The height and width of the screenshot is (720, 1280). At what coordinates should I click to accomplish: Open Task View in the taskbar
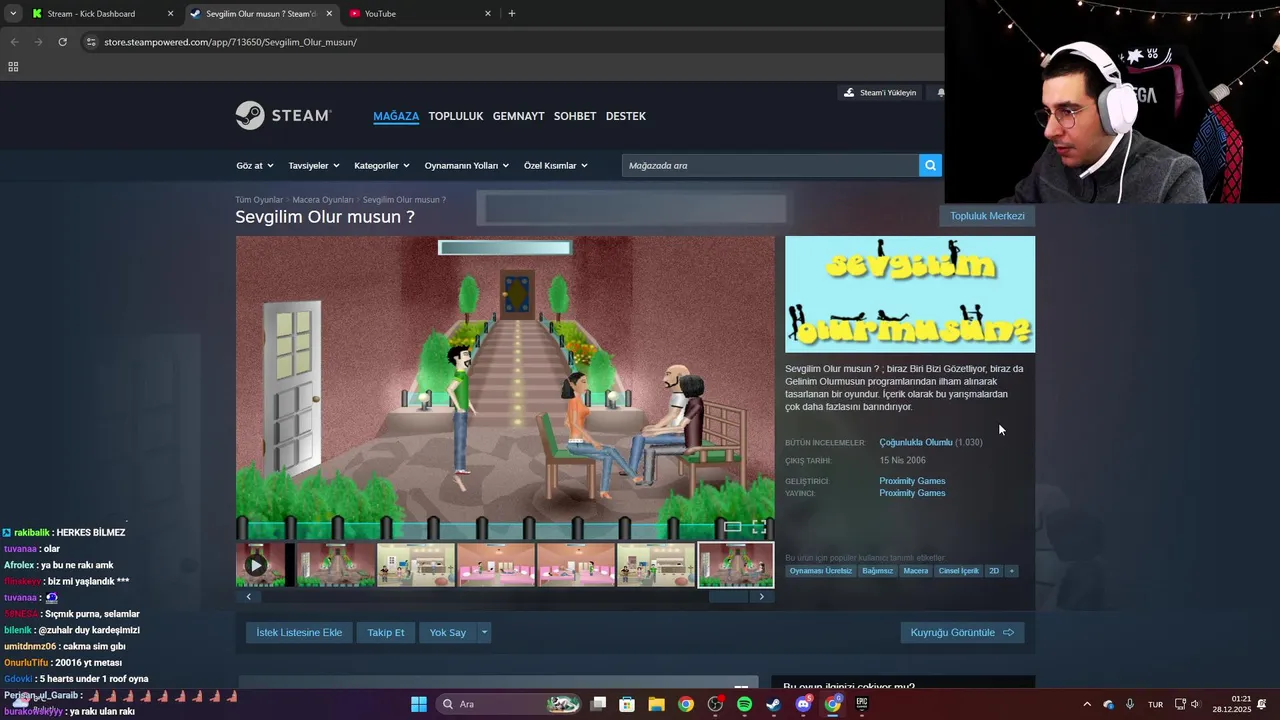tap(598, 704)
